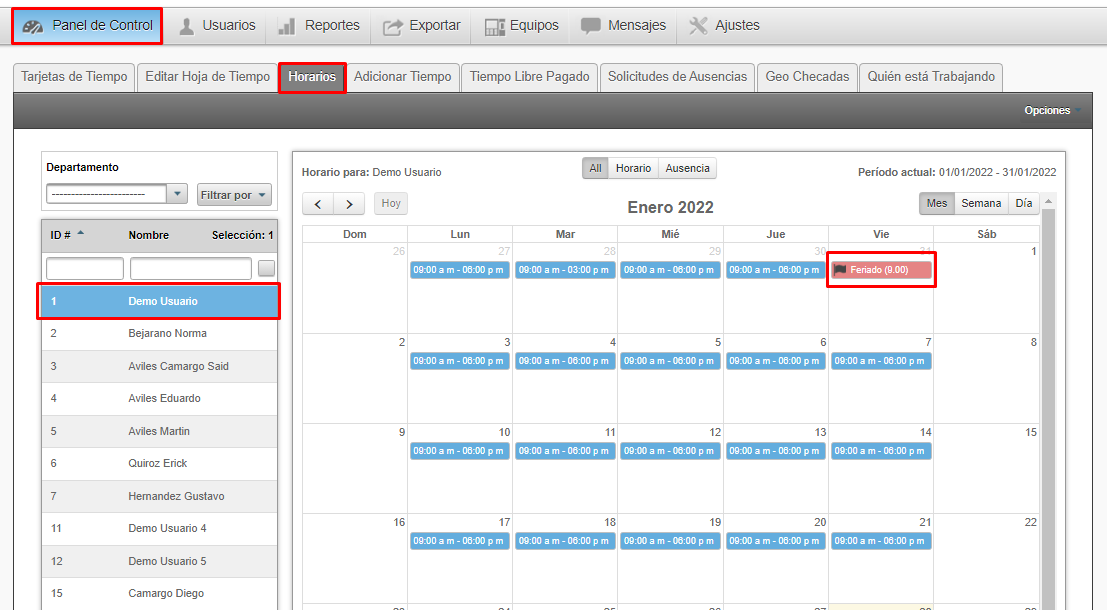This screenshot has width=1107, height=610.
Task: Select the Ausencia filter toggle
Action: tap(687, 169)
